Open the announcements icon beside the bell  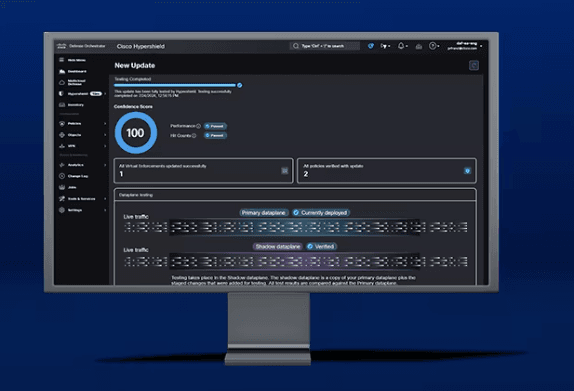pyautogui.click(x=419, y=46)
